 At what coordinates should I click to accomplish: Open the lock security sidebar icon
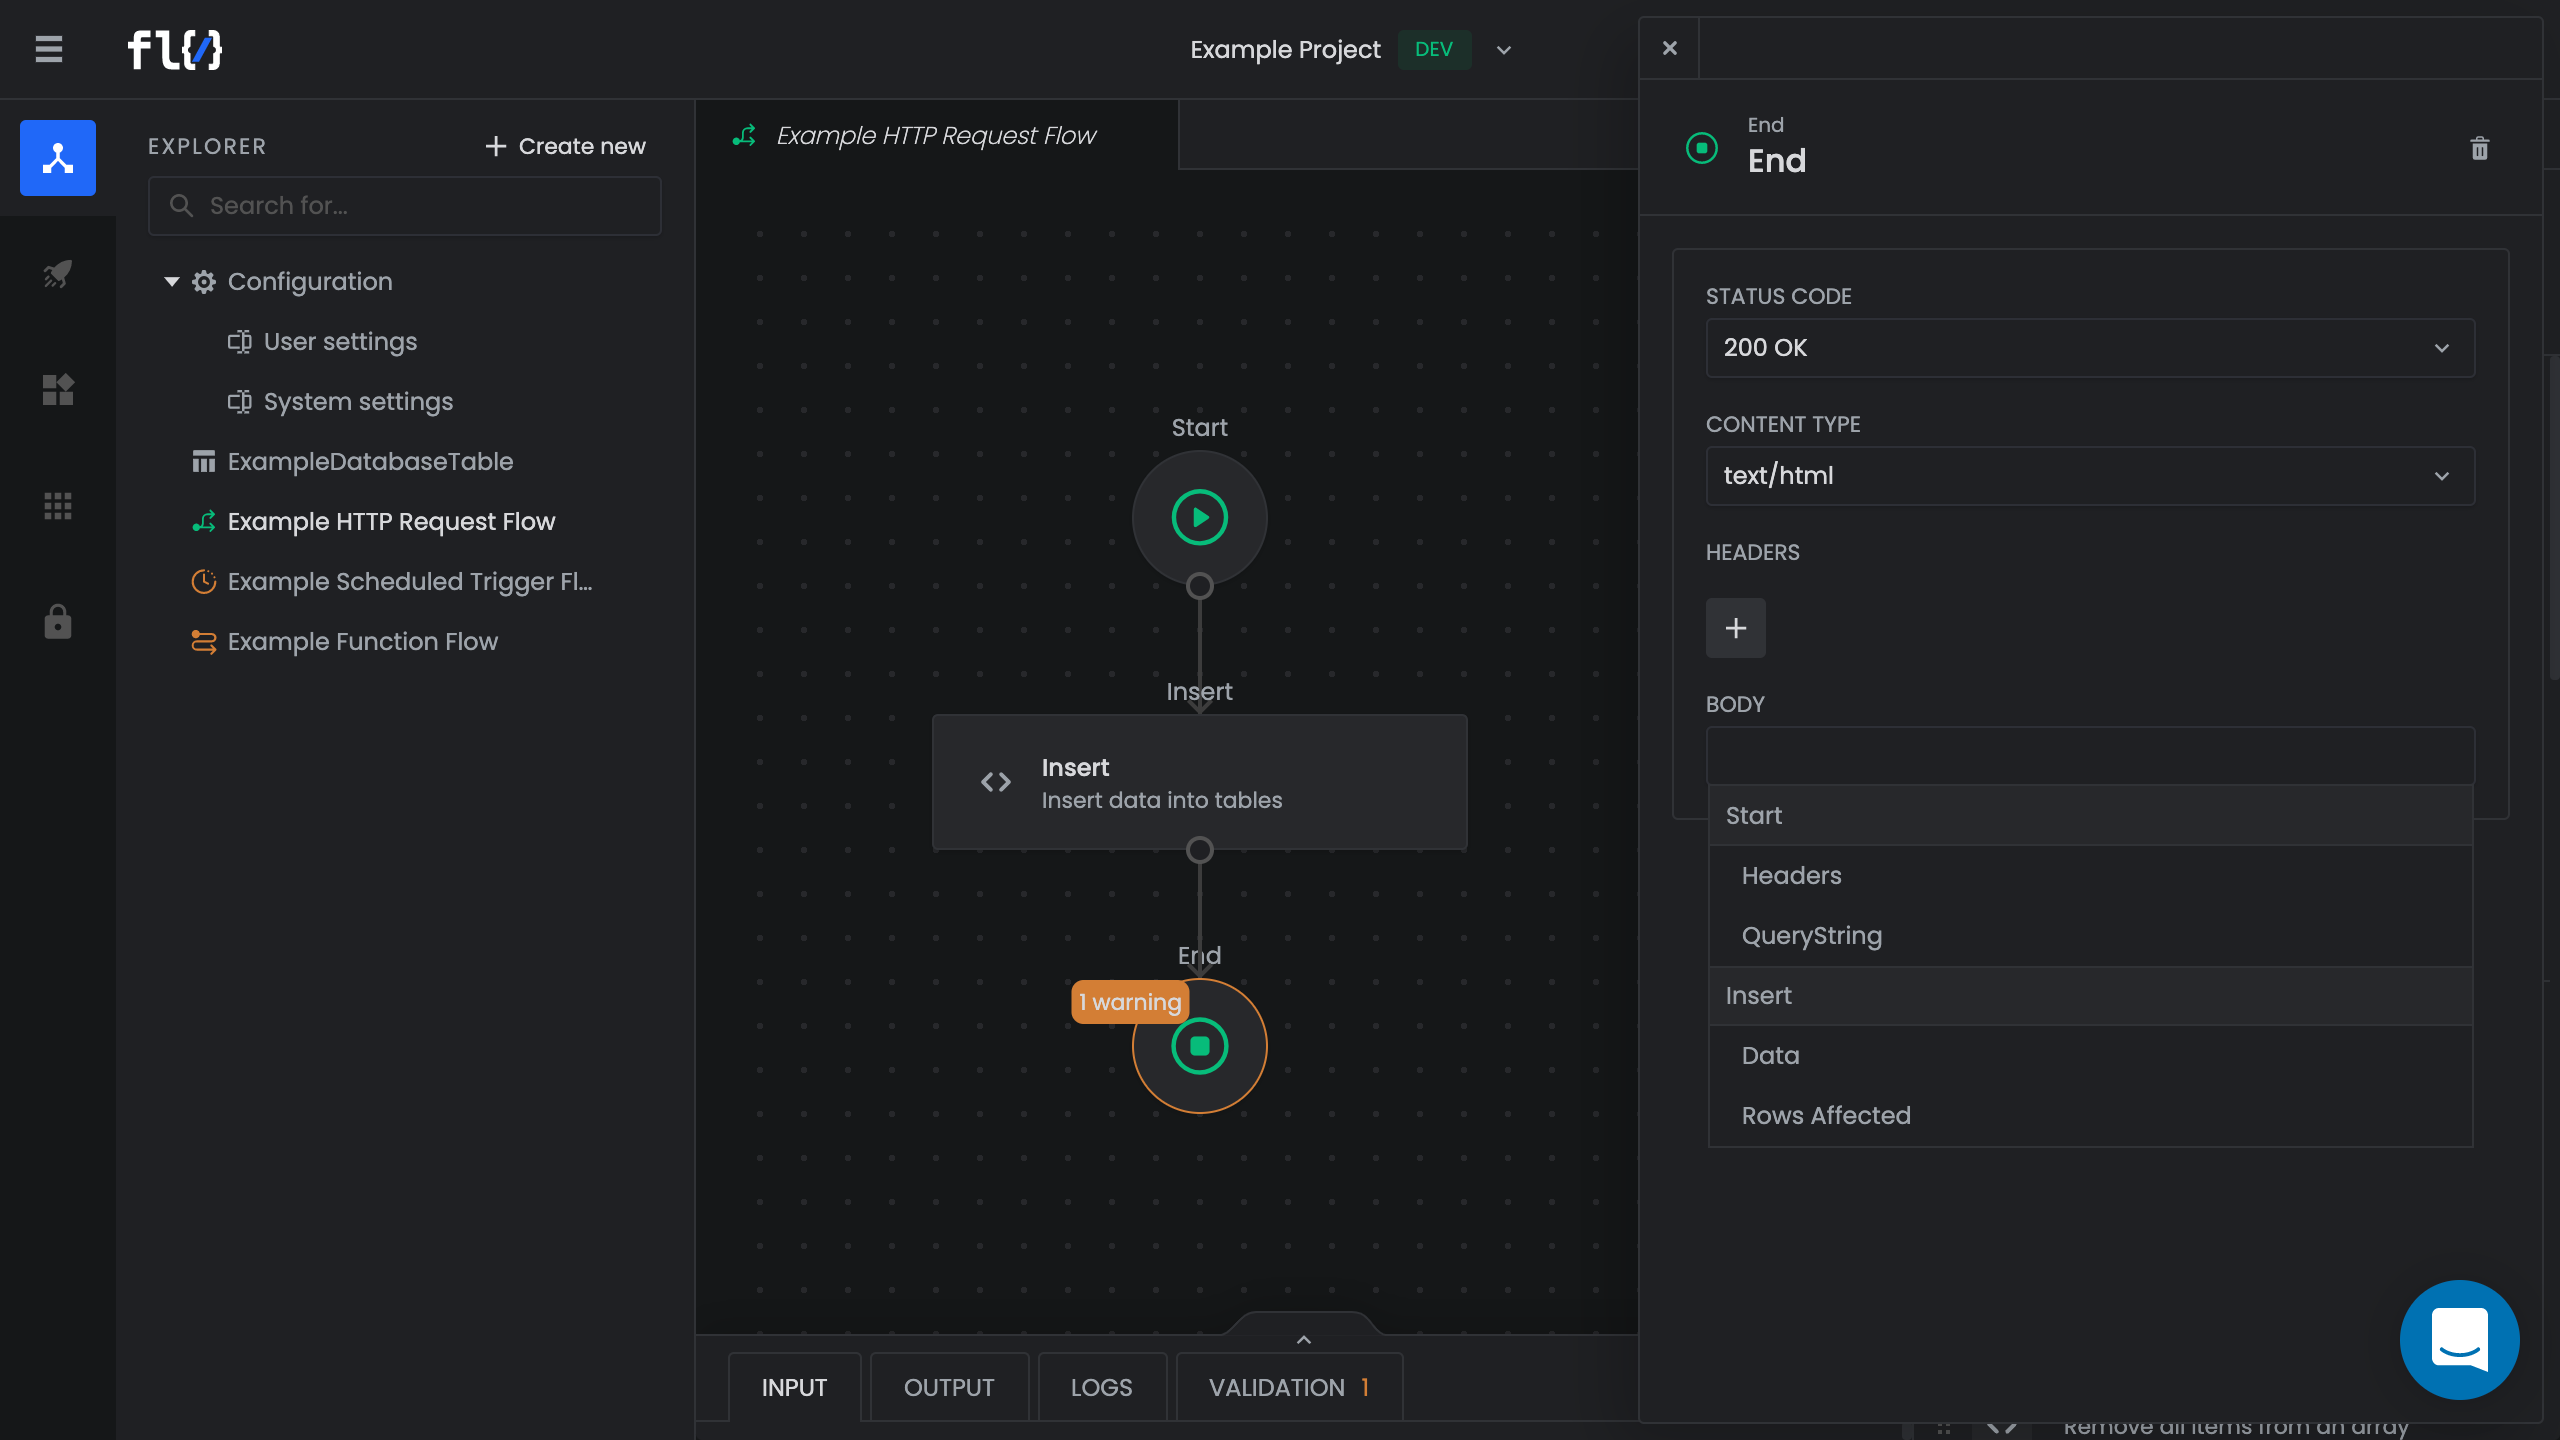[x=58, y=622]
